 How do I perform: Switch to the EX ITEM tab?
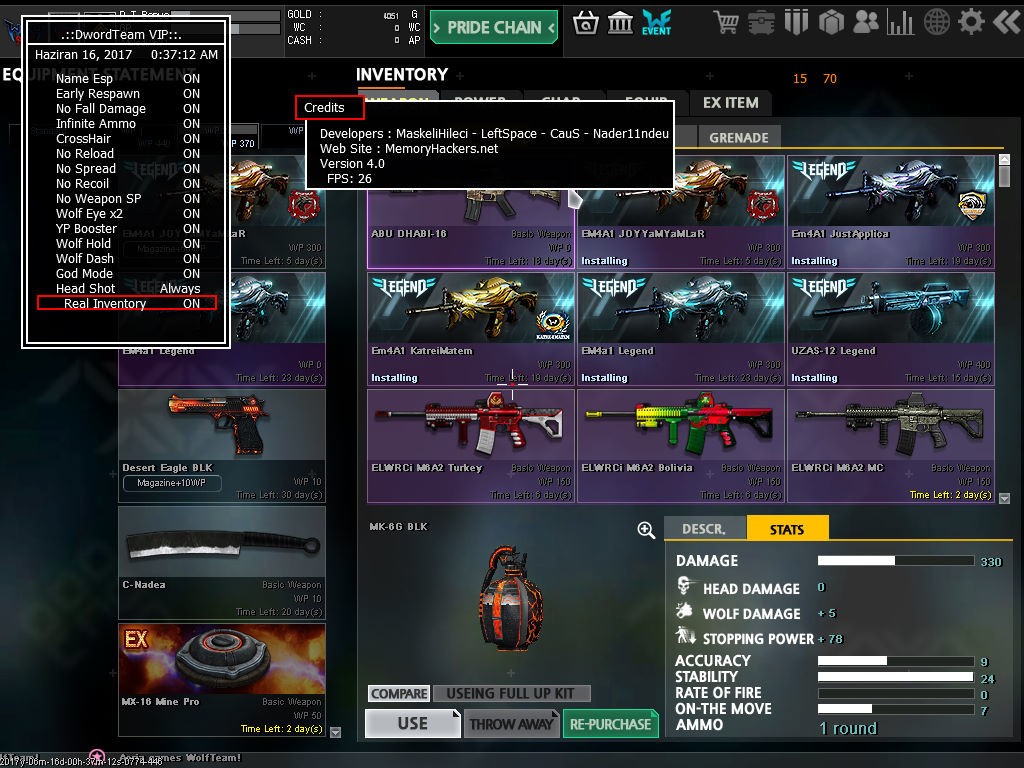[731, 103]
